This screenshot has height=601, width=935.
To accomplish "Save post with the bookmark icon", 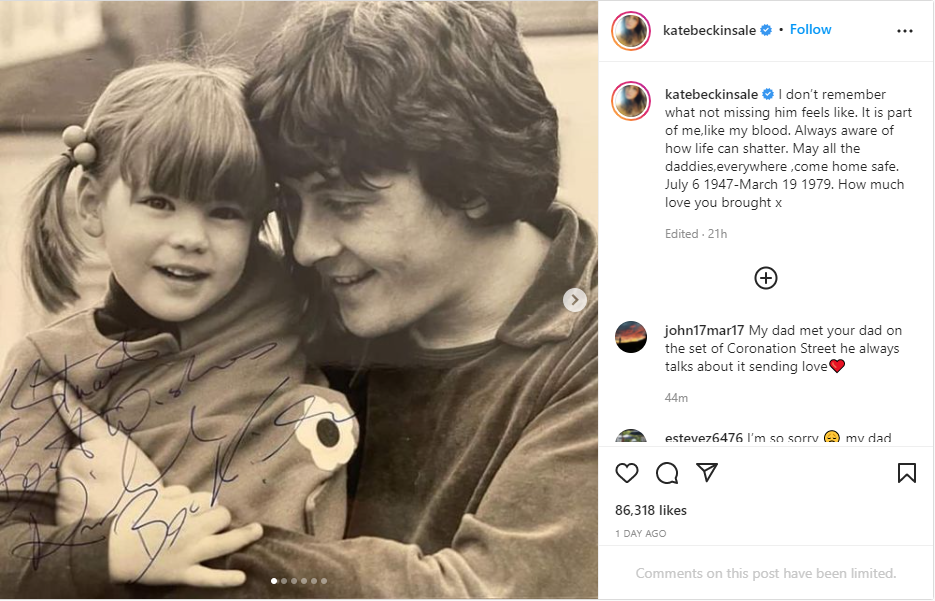I will [x=906, y=472].
